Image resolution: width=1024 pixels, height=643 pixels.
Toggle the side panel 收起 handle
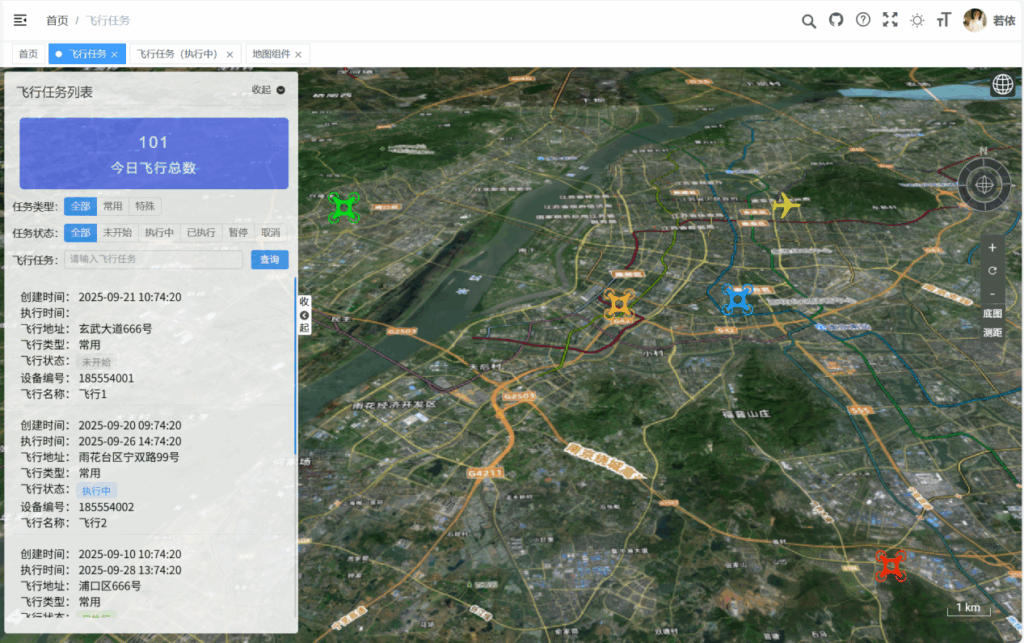coord(304,314)
